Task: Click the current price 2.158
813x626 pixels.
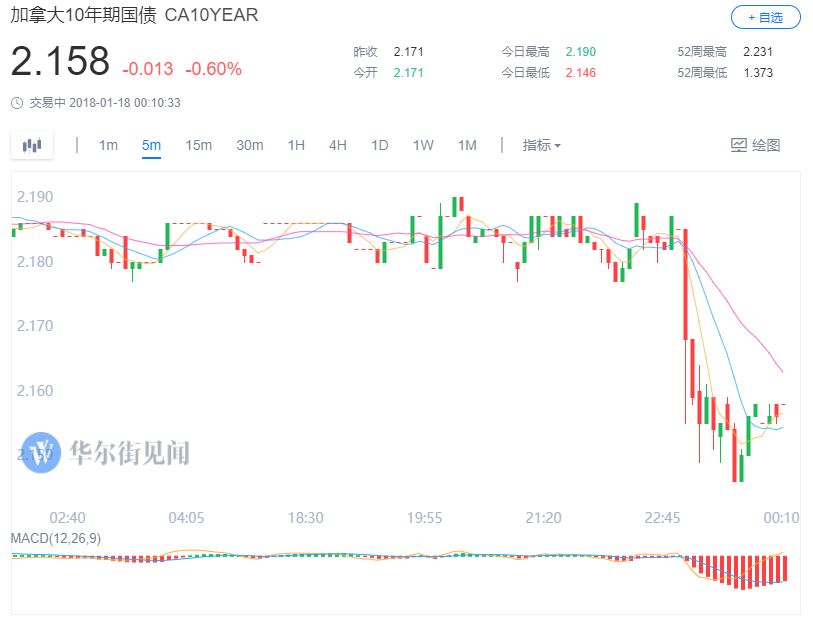Action: pyautogui.click(x=60, y=62)
